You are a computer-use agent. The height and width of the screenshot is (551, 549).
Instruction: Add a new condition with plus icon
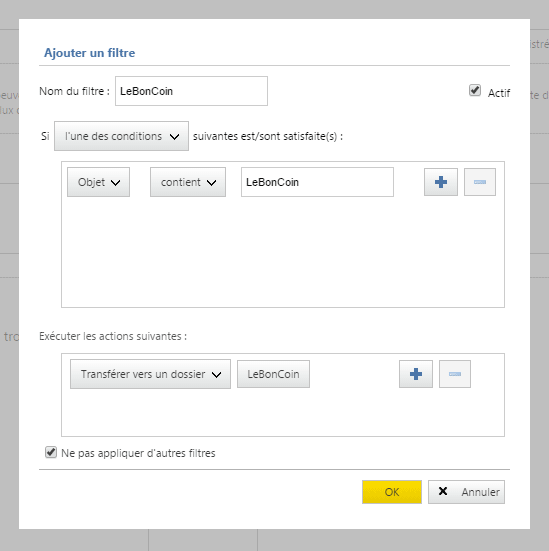[x=441, y=182]
